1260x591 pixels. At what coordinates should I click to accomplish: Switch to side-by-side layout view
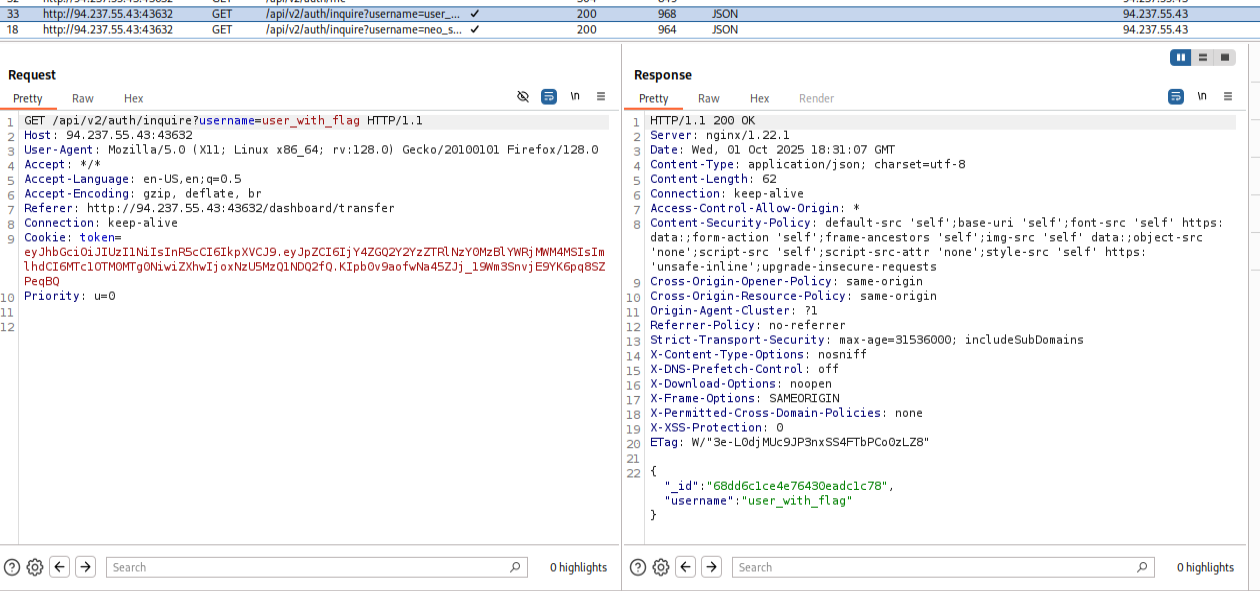[x=1181, y=58]
